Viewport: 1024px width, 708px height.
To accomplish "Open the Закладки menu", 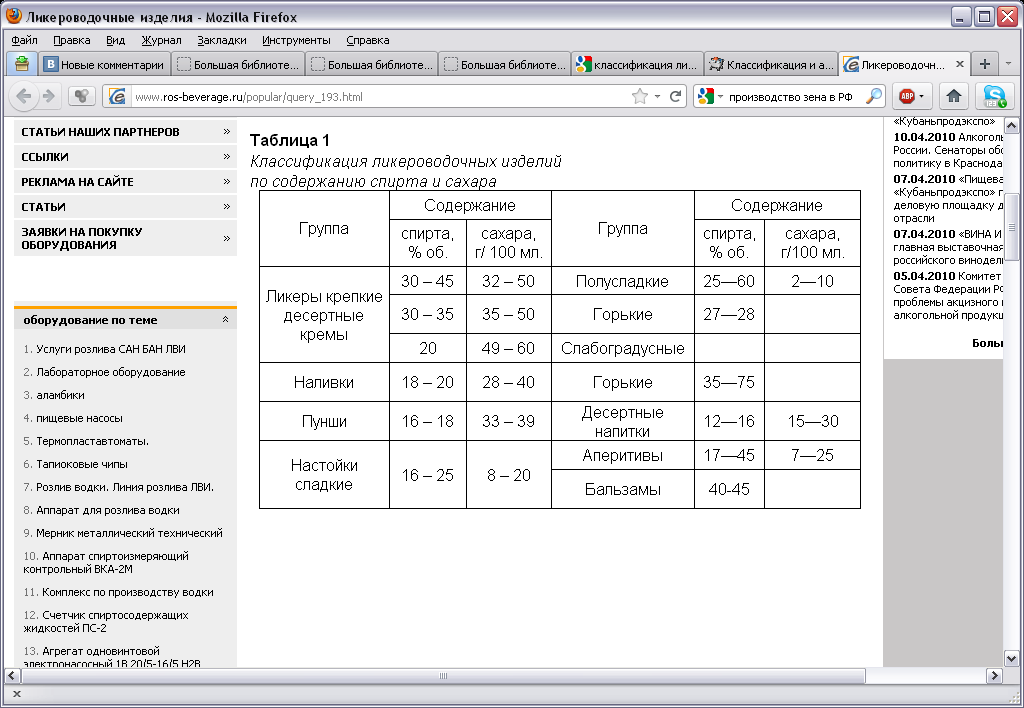I will pyautogui.click(x=222, y=40).
